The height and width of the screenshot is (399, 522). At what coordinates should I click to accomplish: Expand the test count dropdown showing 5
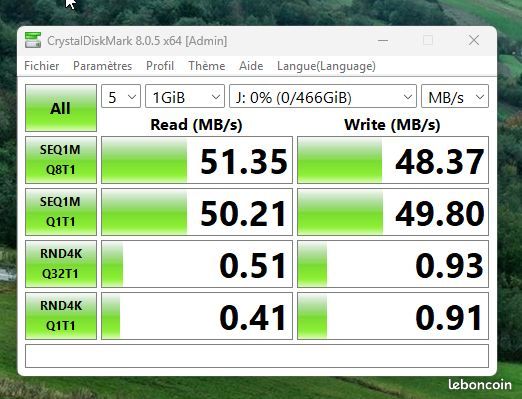click(x=121, y=96)
